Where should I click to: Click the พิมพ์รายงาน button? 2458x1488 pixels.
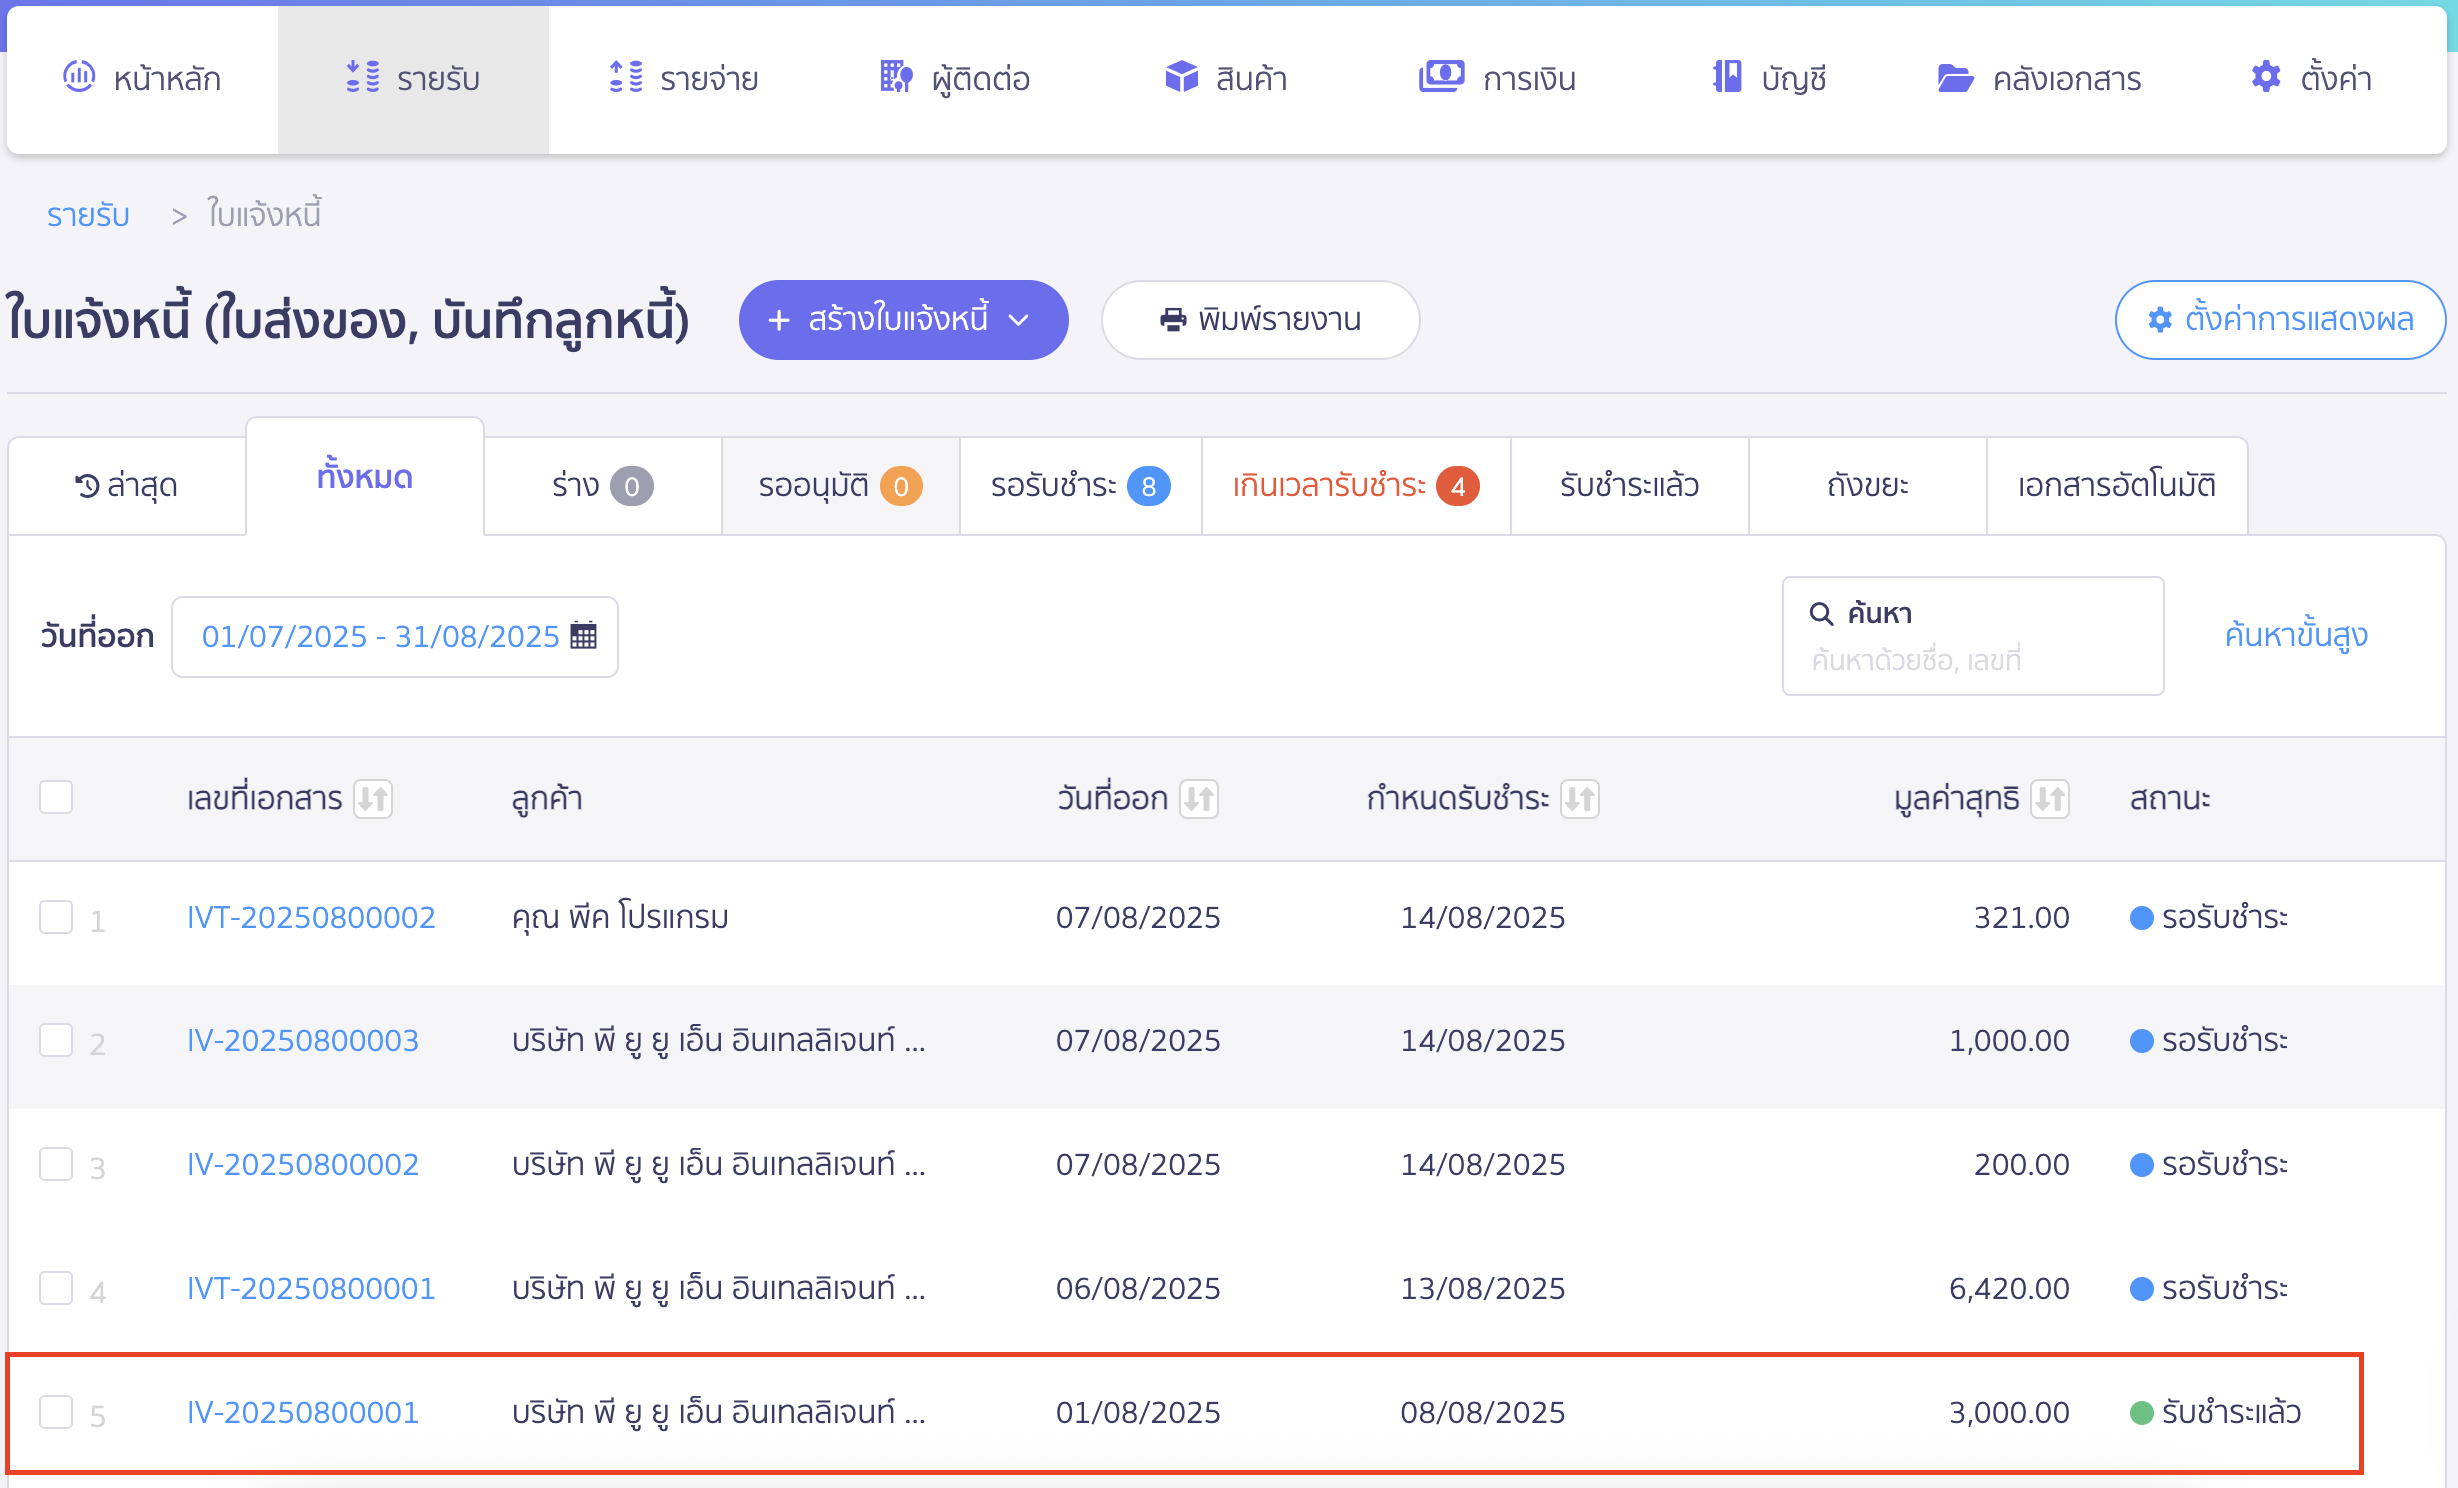click(1260, 320)
